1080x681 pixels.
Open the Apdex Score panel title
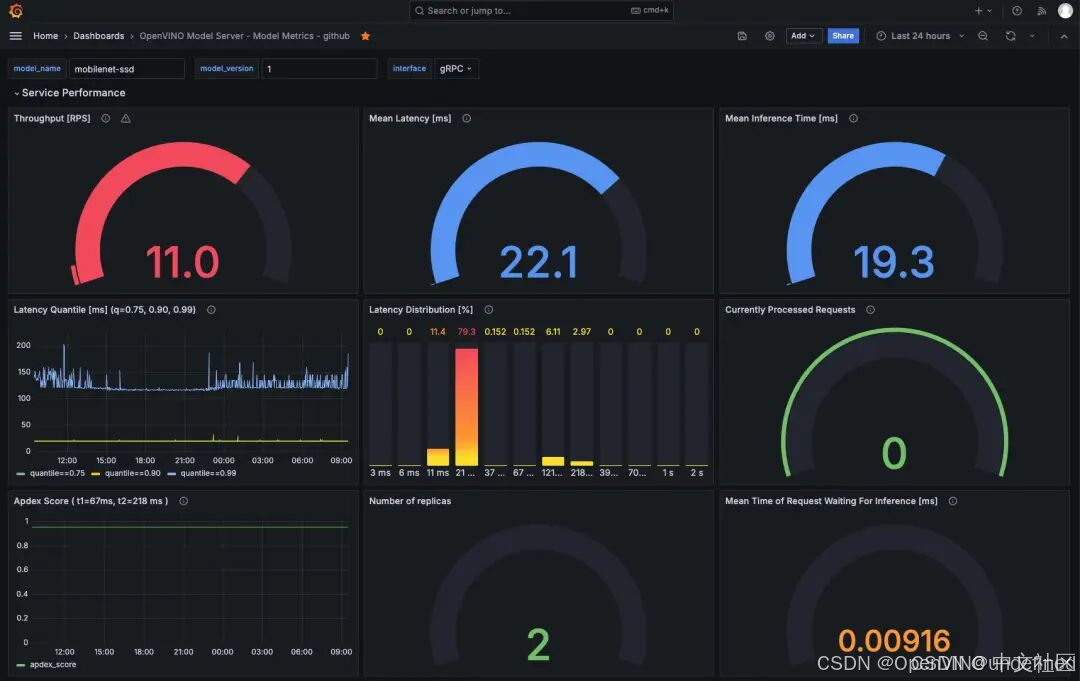point(91,501)
